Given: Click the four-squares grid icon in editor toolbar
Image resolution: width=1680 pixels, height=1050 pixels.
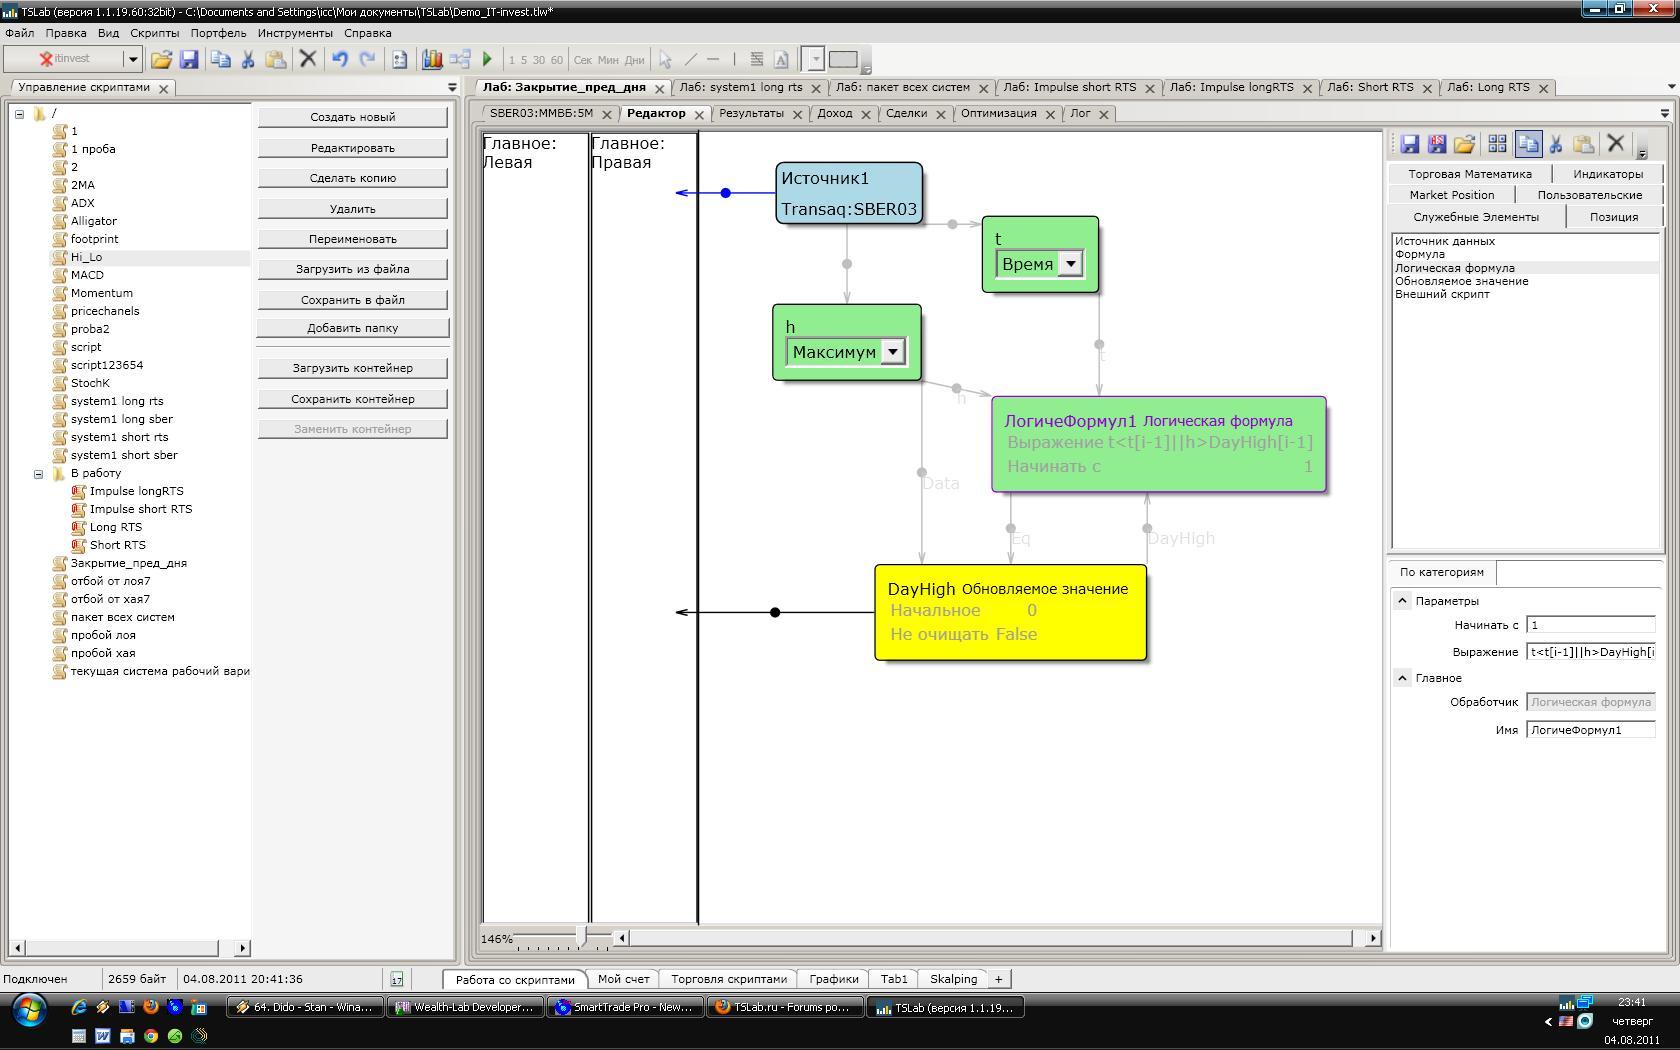Looking at the screenshot, I should click(1497, 145).
